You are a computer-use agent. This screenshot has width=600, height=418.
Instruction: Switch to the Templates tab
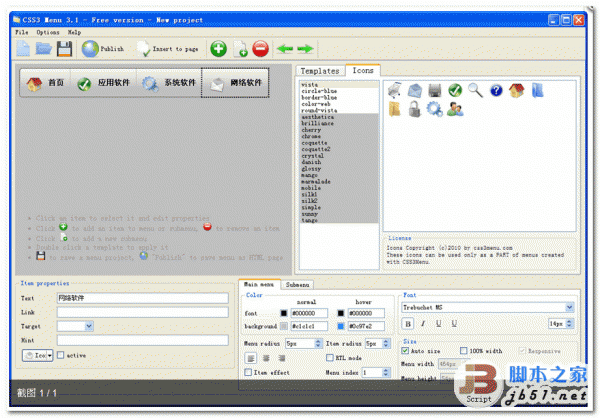pos(320,71)
